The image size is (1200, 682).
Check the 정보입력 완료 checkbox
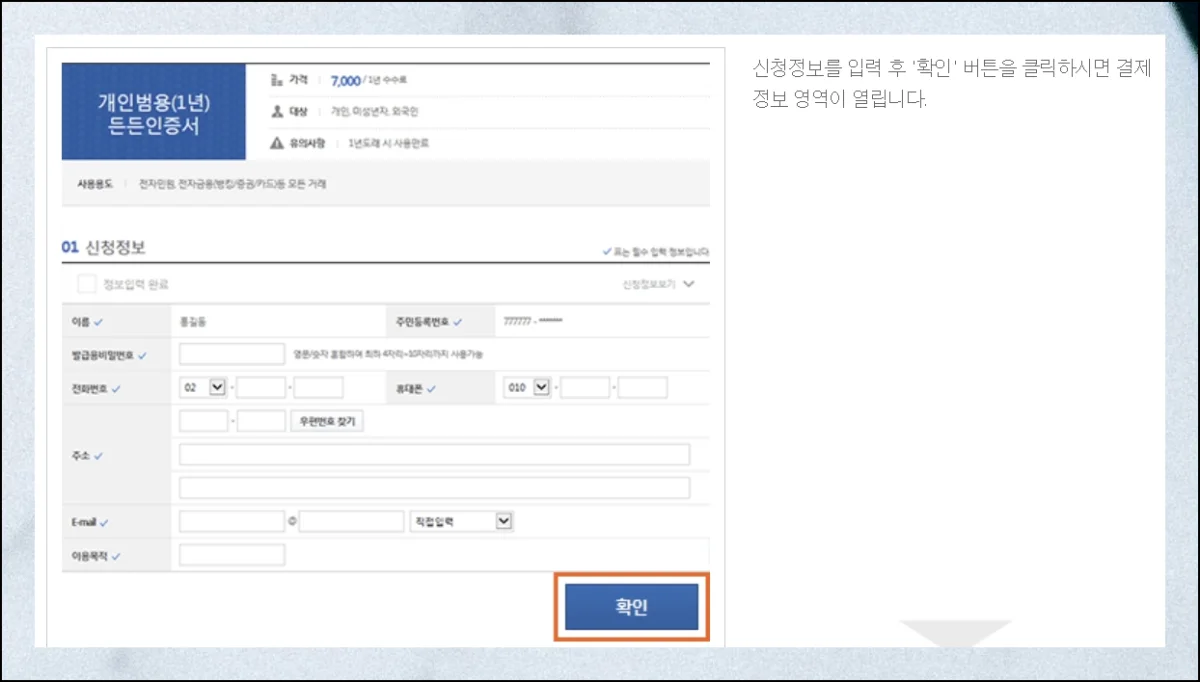pyautogui.click(x=87, y=284)
